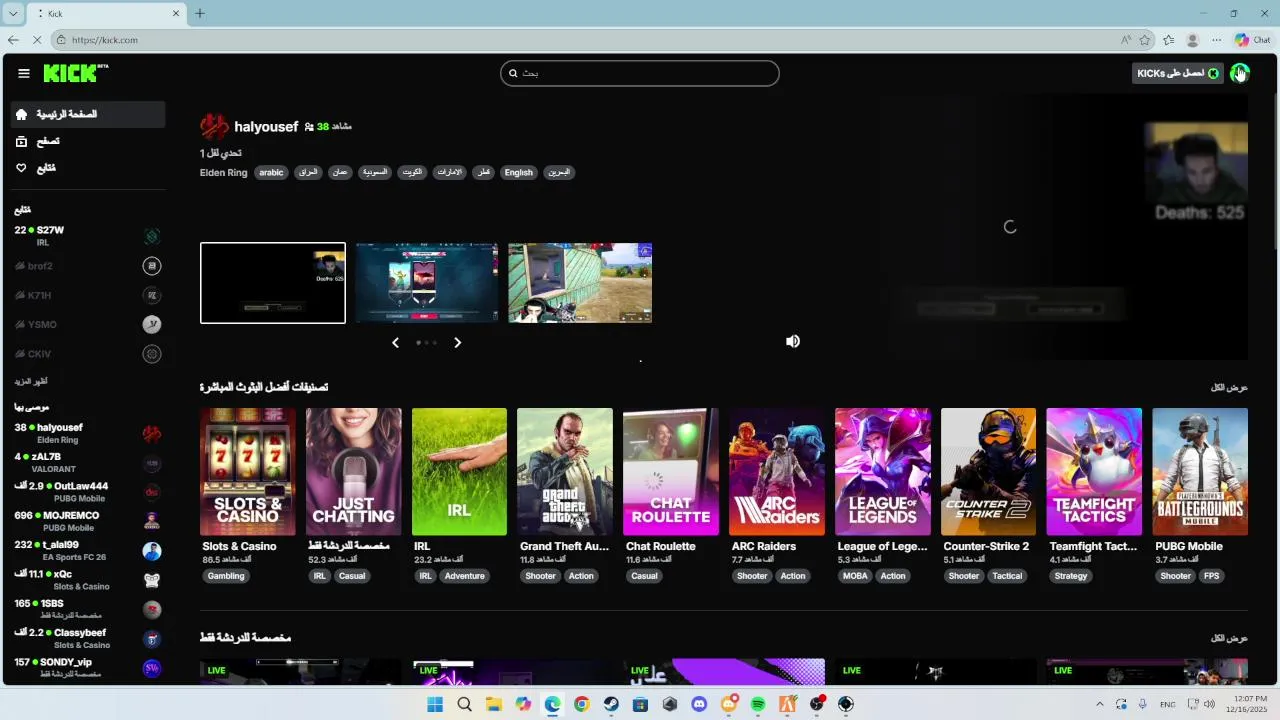Click the following heart icon
The image size is (1280, 720).
click(21, 168)
